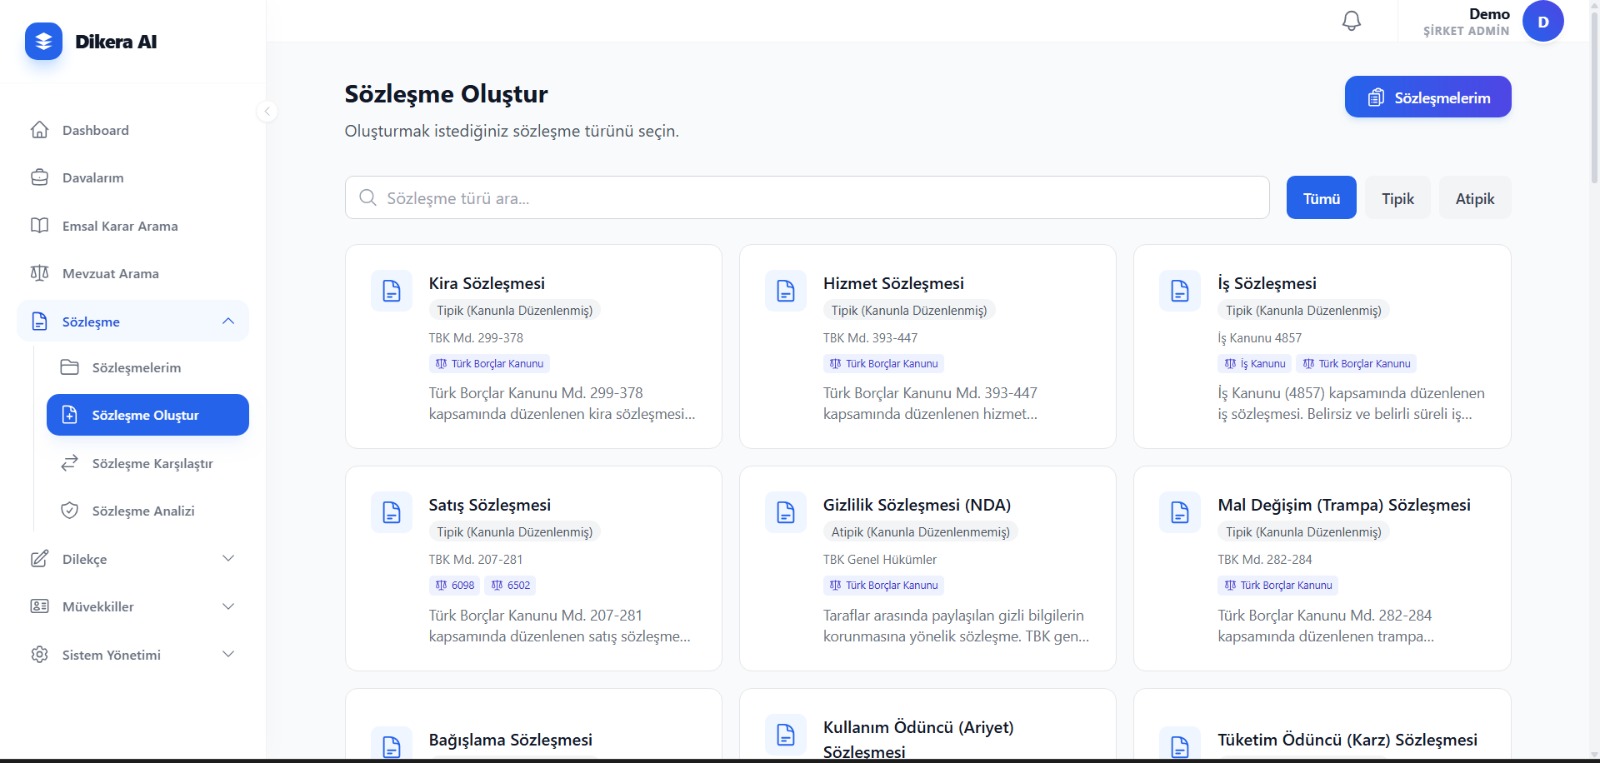This screenshot has height=763, width=1600.
Task: Open Emsal Karar Arama from sidebar
Action: pos(119,226)
